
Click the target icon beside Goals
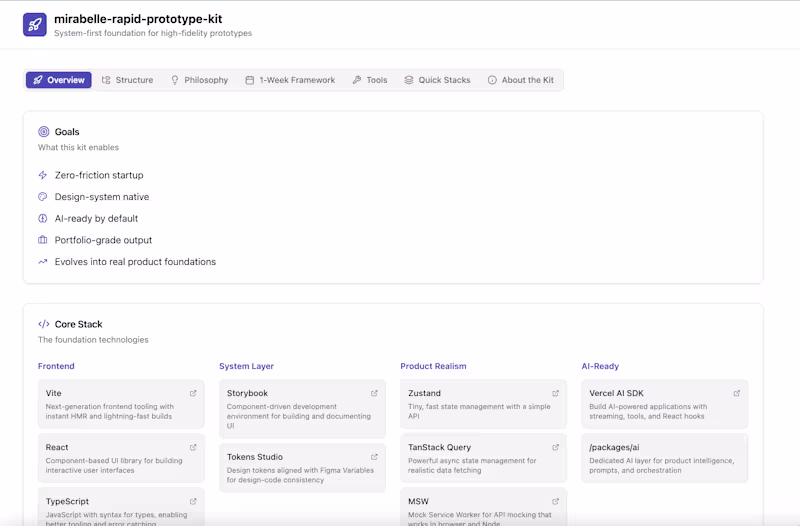coord(44,132)
